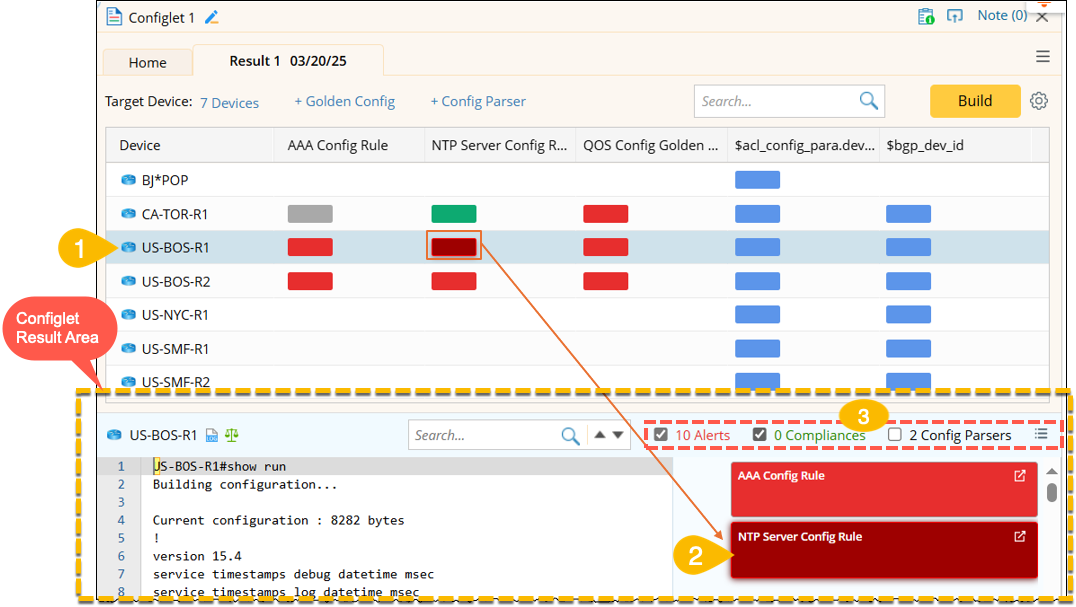Click the pencil icon to rename Configlet 1
The width and height of the screenshot is (1076, 607).
tap(211, 17)
